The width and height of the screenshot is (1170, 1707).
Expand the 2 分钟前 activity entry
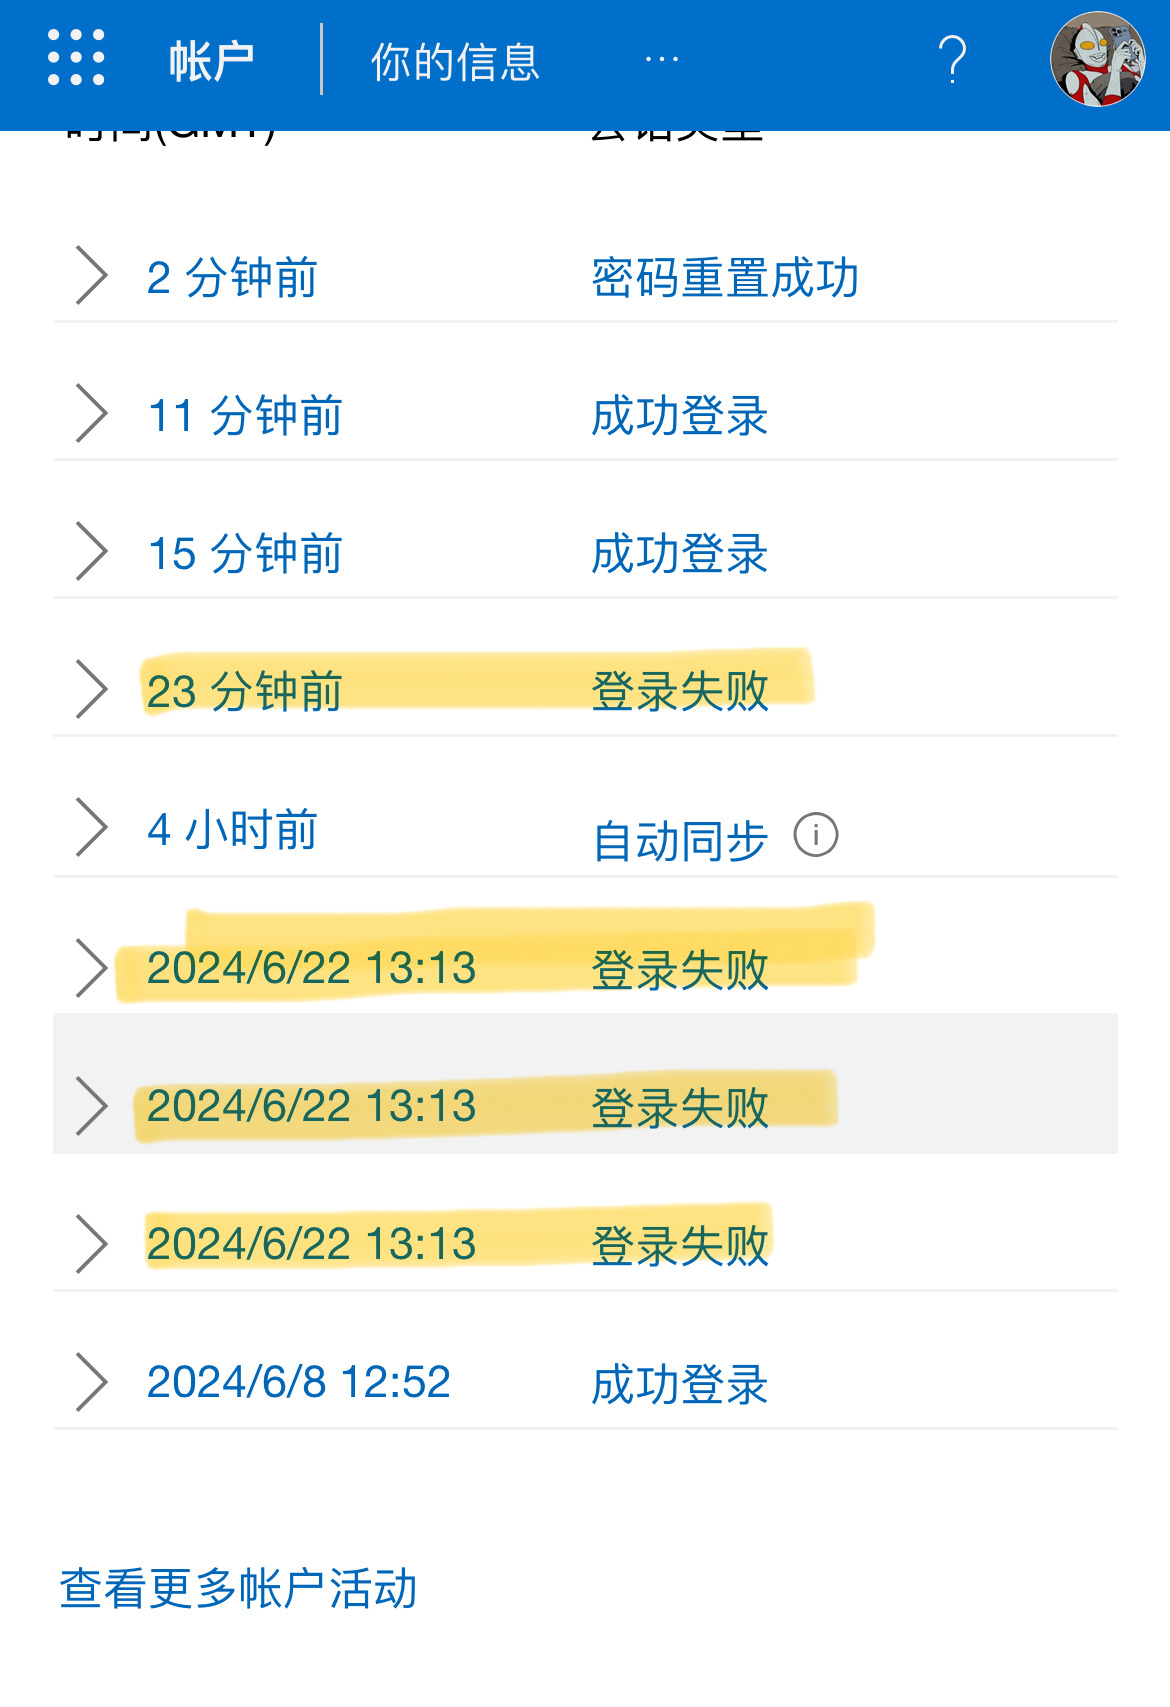(92, 276)
